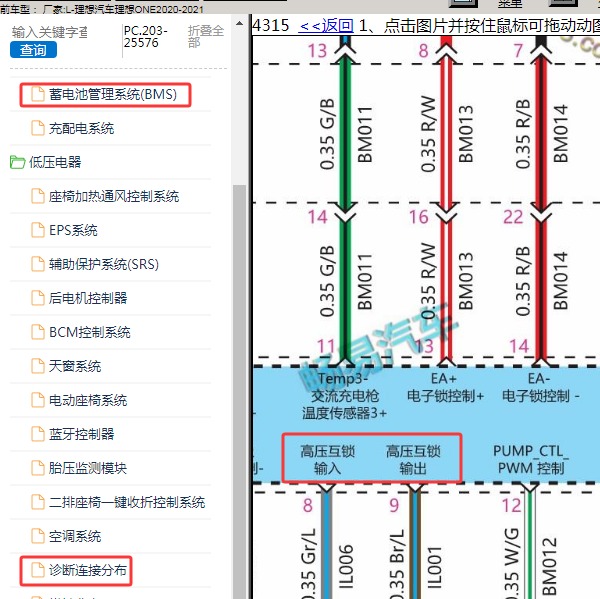Click the PUMP_CTL_PWM 控制 label
Screen dimensions: 600x599
(x=531, y=459)
